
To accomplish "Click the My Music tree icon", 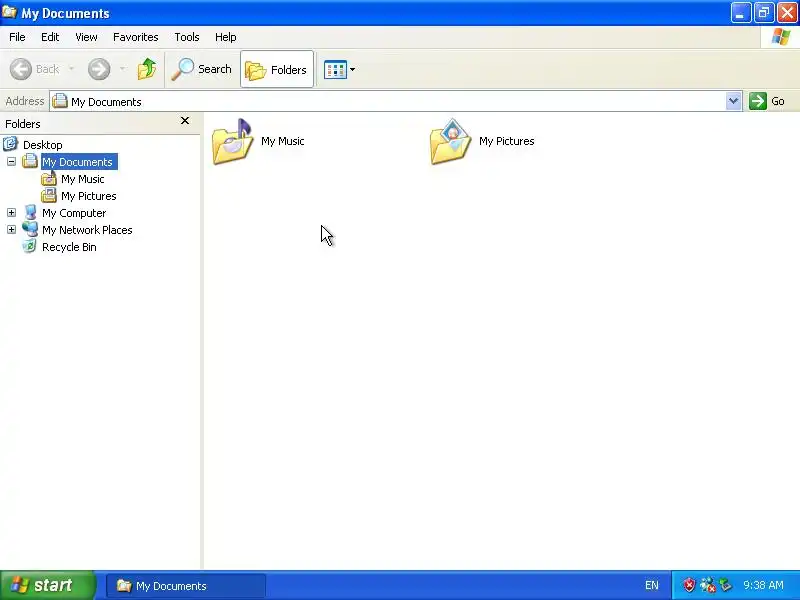I will [49, 179].
